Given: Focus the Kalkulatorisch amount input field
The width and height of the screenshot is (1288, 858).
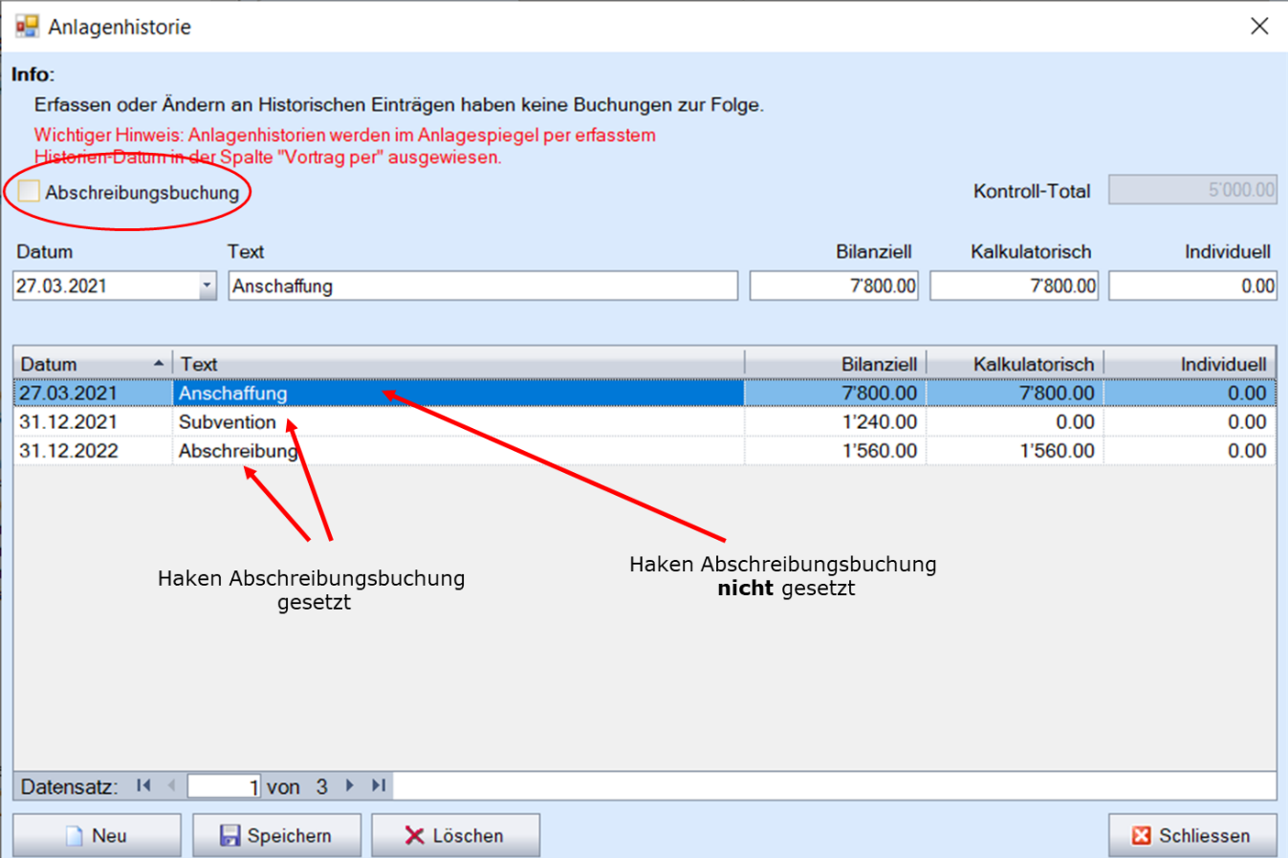Looking at the screenshot, I should pyautogui.click(x=1014, y=286).
